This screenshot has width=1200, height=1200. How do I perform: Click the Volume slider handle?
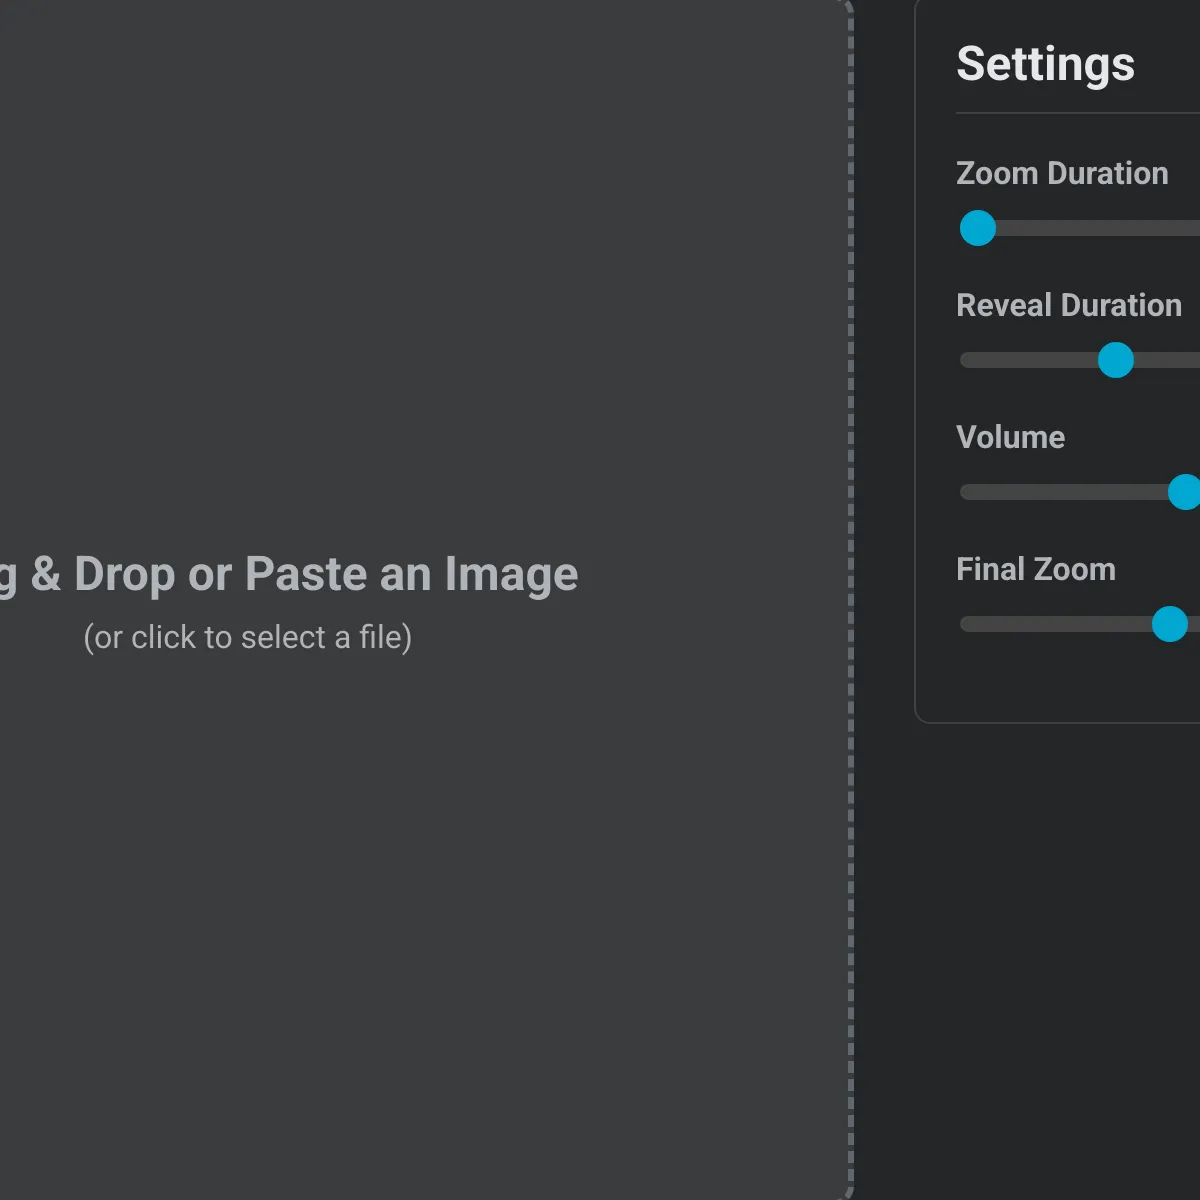[x=1185, y=492]
